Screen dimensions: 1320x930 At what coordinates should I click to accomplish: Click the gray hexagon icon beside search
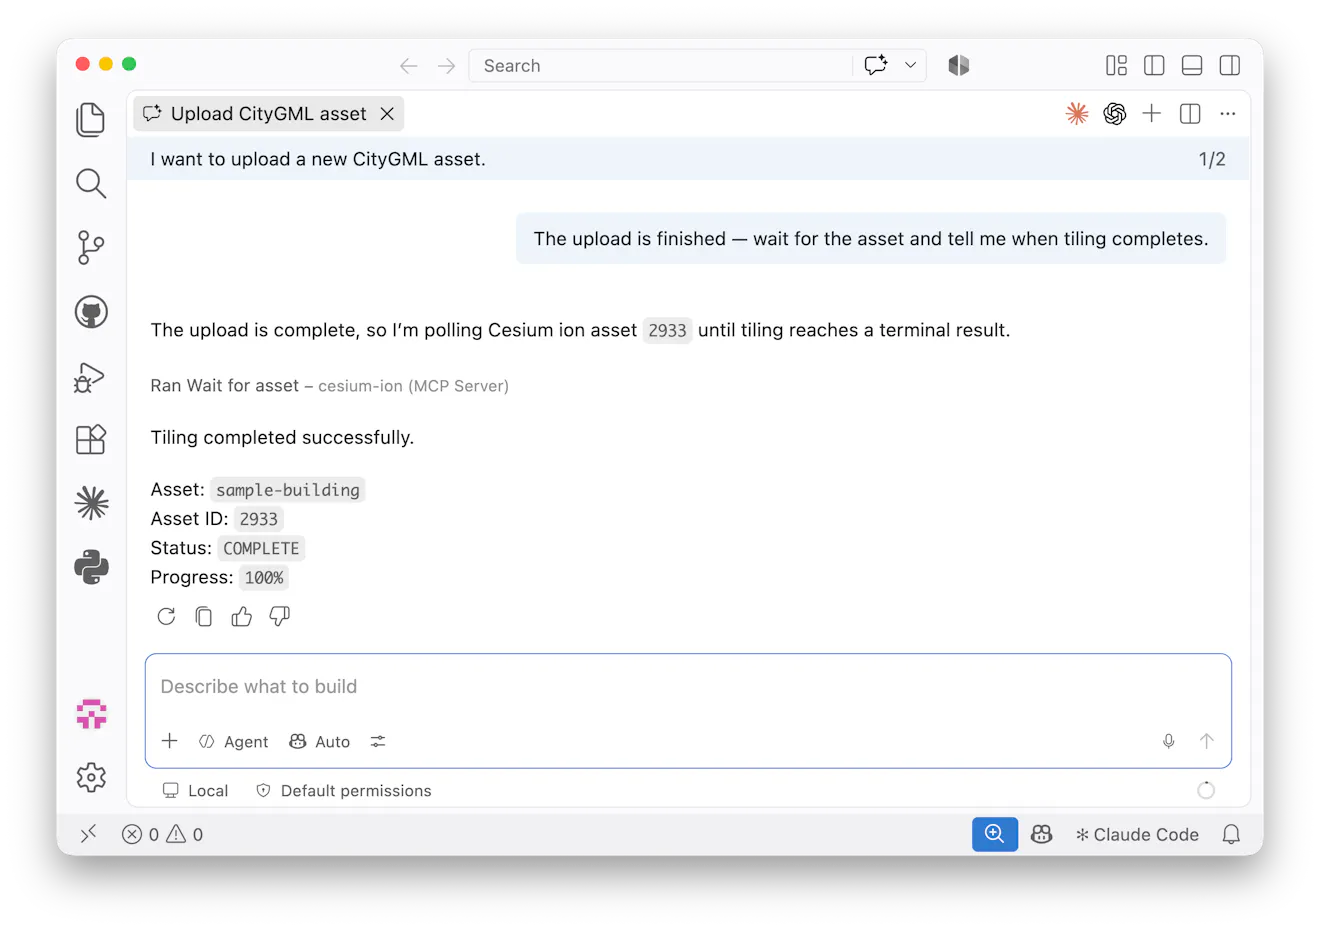[x=959, y=65]
